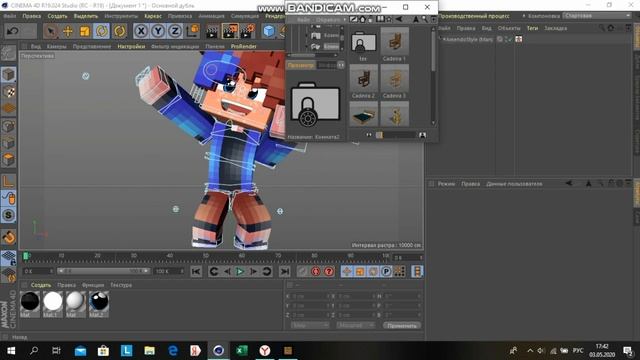Image resolution: width=640 pixels, height=360 pixels.
Task: Click Make Editable icon in left sidebar
Action: click(9, 53)
